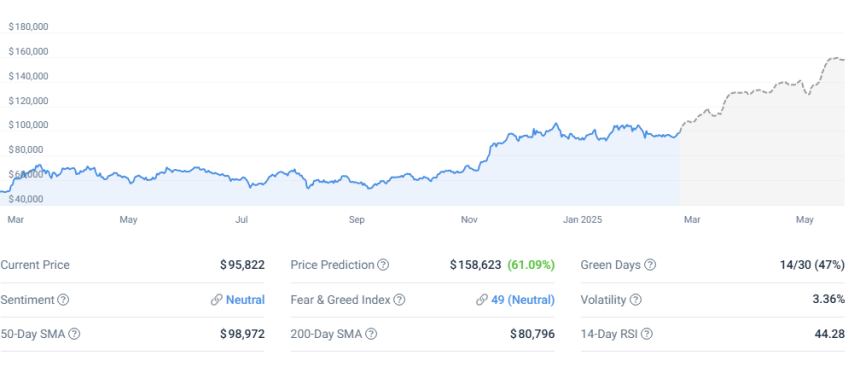Click the Jan 2025 axis label
Viewport: 860px width, 367px height.
(x=582, y=220)
